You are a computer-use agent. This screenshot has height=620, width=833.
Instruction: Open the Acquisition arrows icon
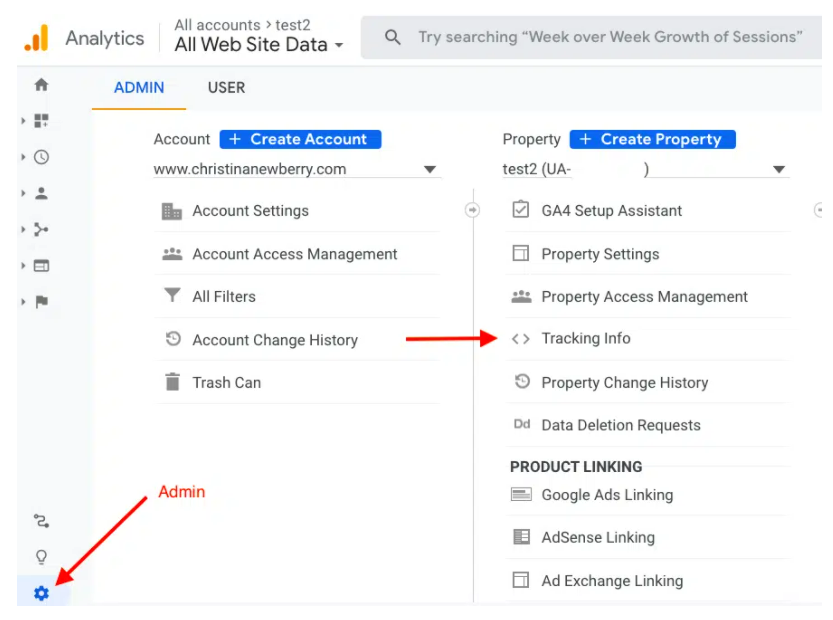[x=41, y=230]
